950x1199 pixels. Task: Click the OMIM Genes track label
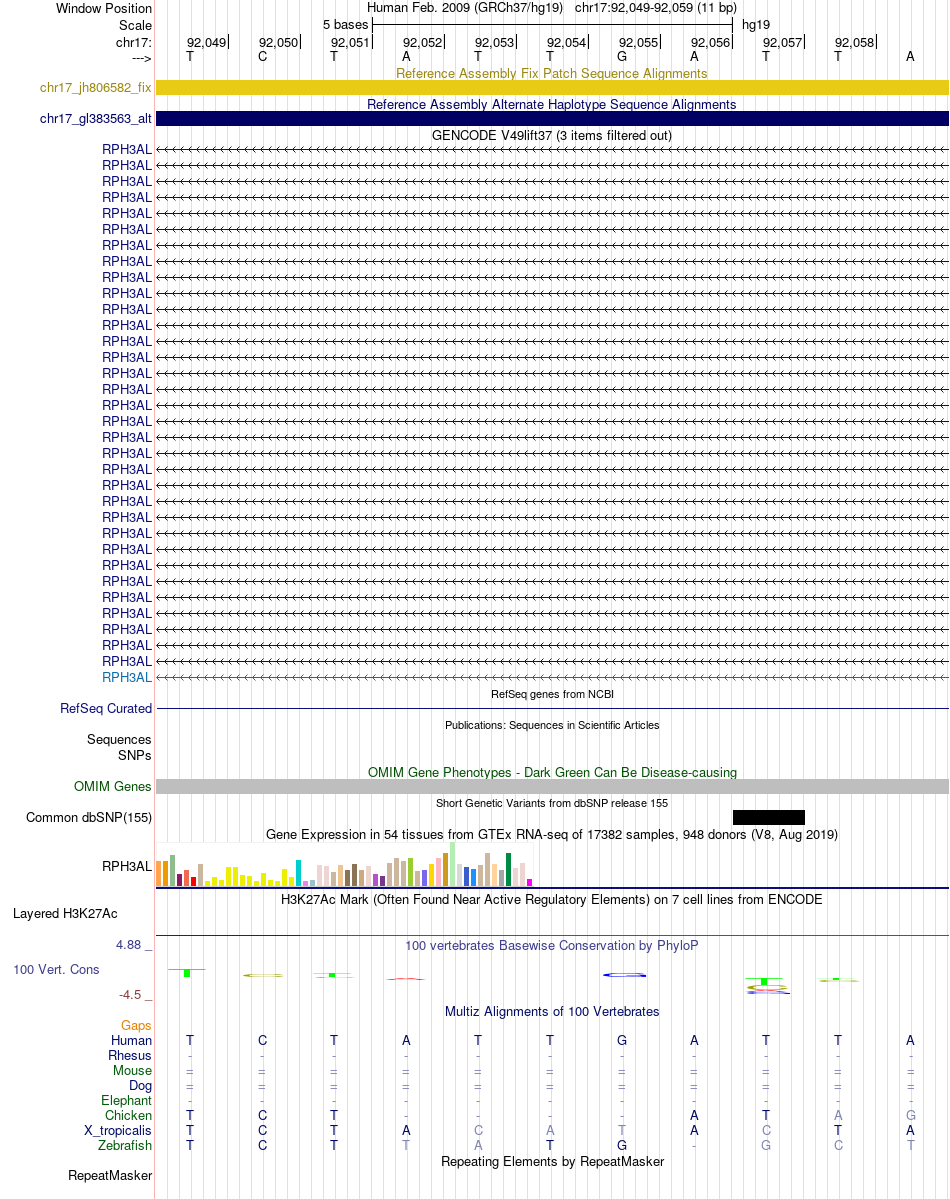point(112,787)
